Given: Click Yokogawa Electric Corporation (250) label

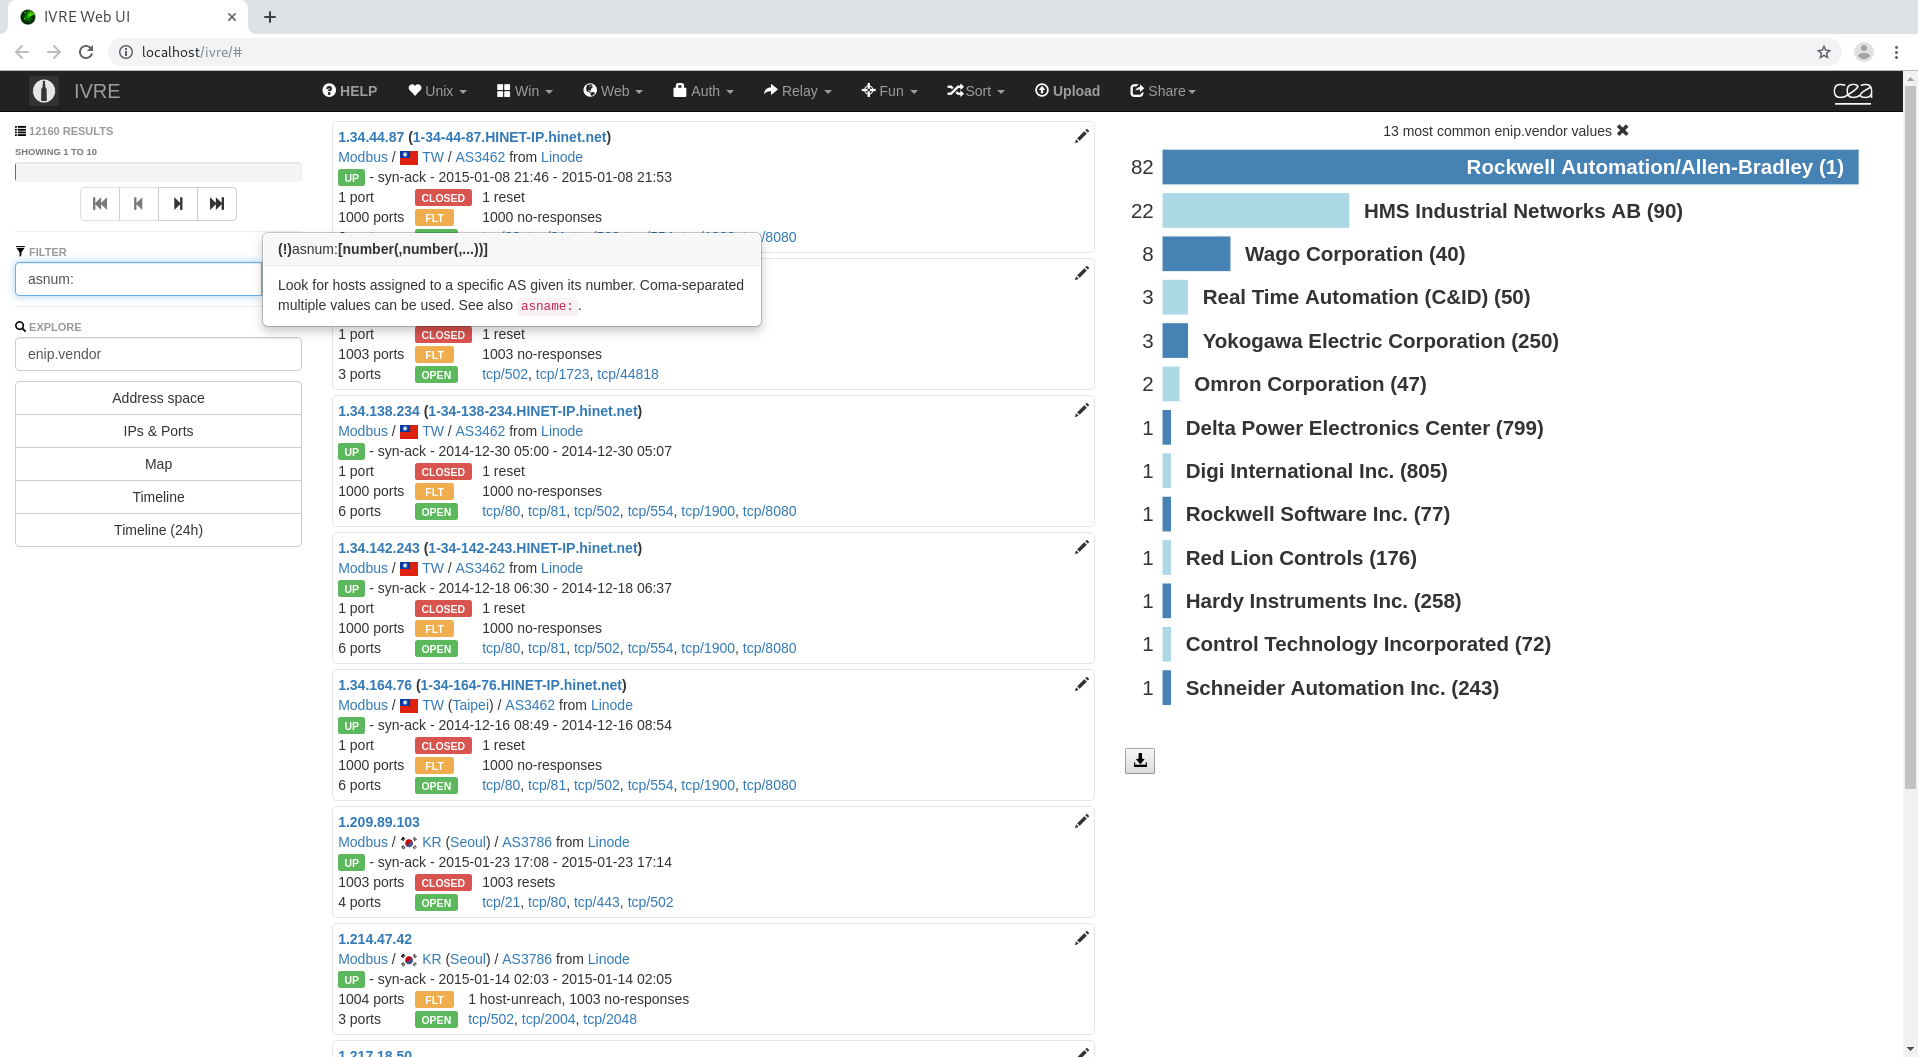Looking at the screenshot, I should click(1380, 341).
